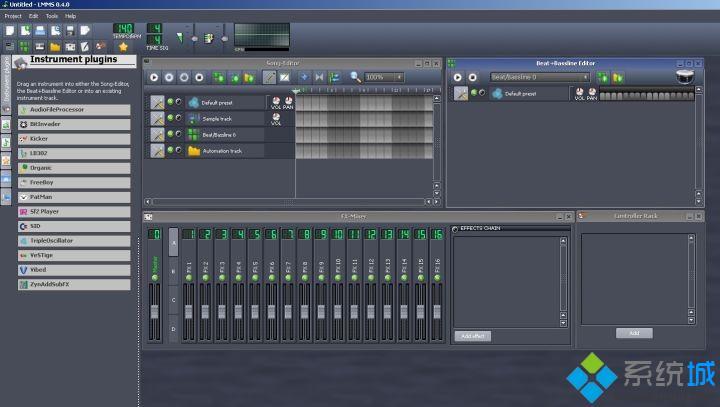
Task: Click master volume slider in main toolbar
Action: pyautogui.click(x=195, y=37)
